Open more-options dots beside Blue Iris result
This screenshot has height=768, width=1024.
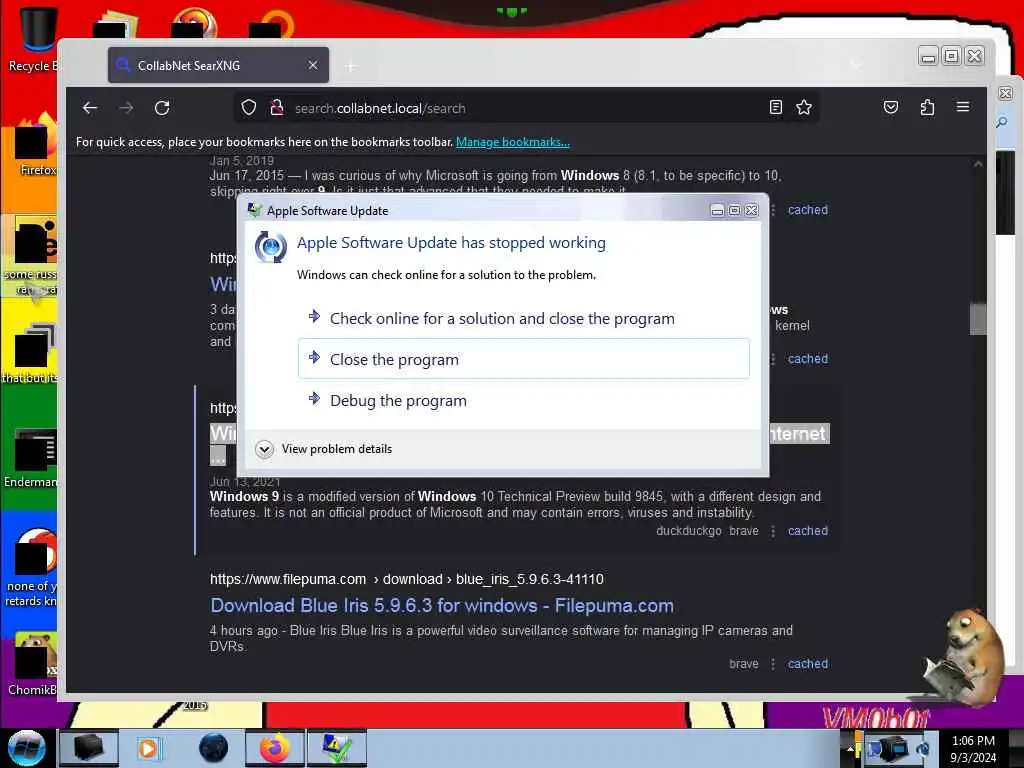[773, 664]
